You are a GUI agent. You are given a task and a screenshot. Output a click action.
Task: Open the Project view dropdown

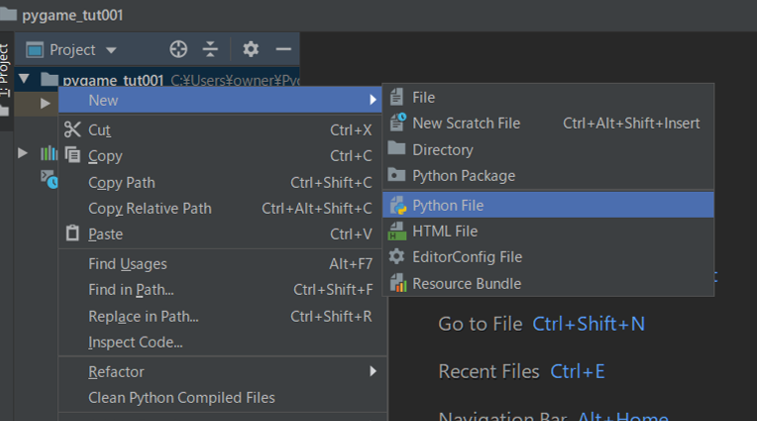111,50
